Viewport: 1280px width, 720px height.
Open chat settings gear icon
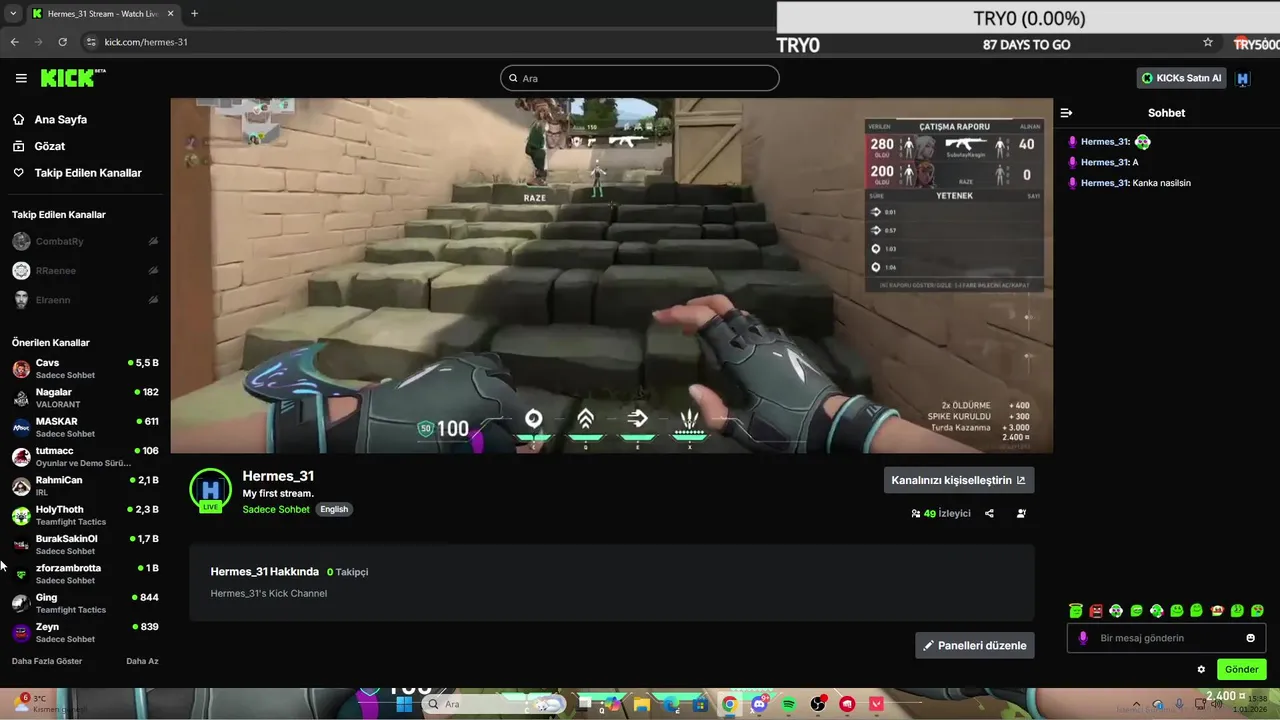click(1201, 669)
